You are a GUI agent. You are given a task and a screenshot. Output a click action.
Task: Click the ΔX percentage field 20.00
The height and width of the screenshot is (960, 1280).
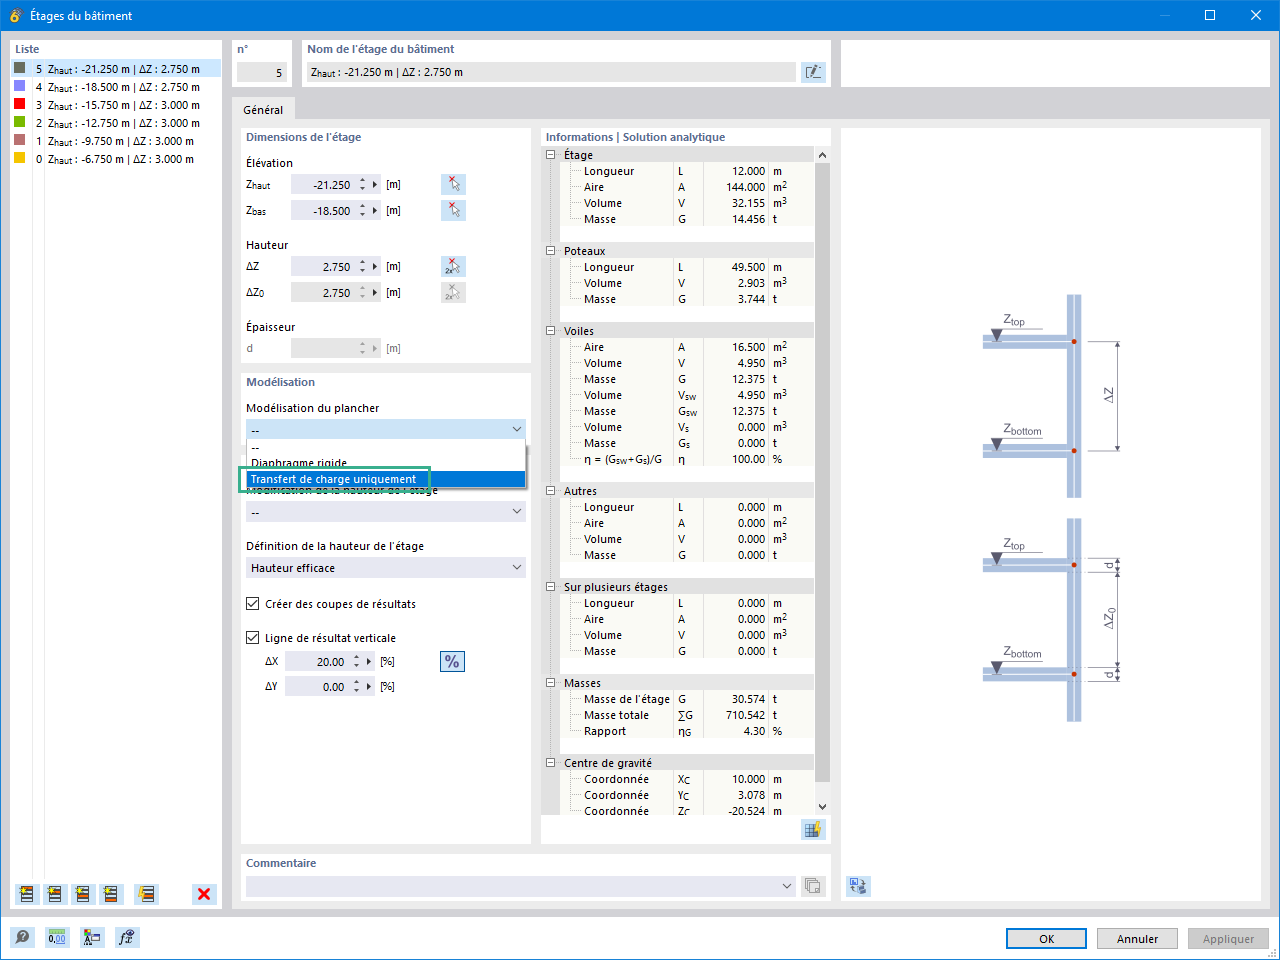click(317, 662)
